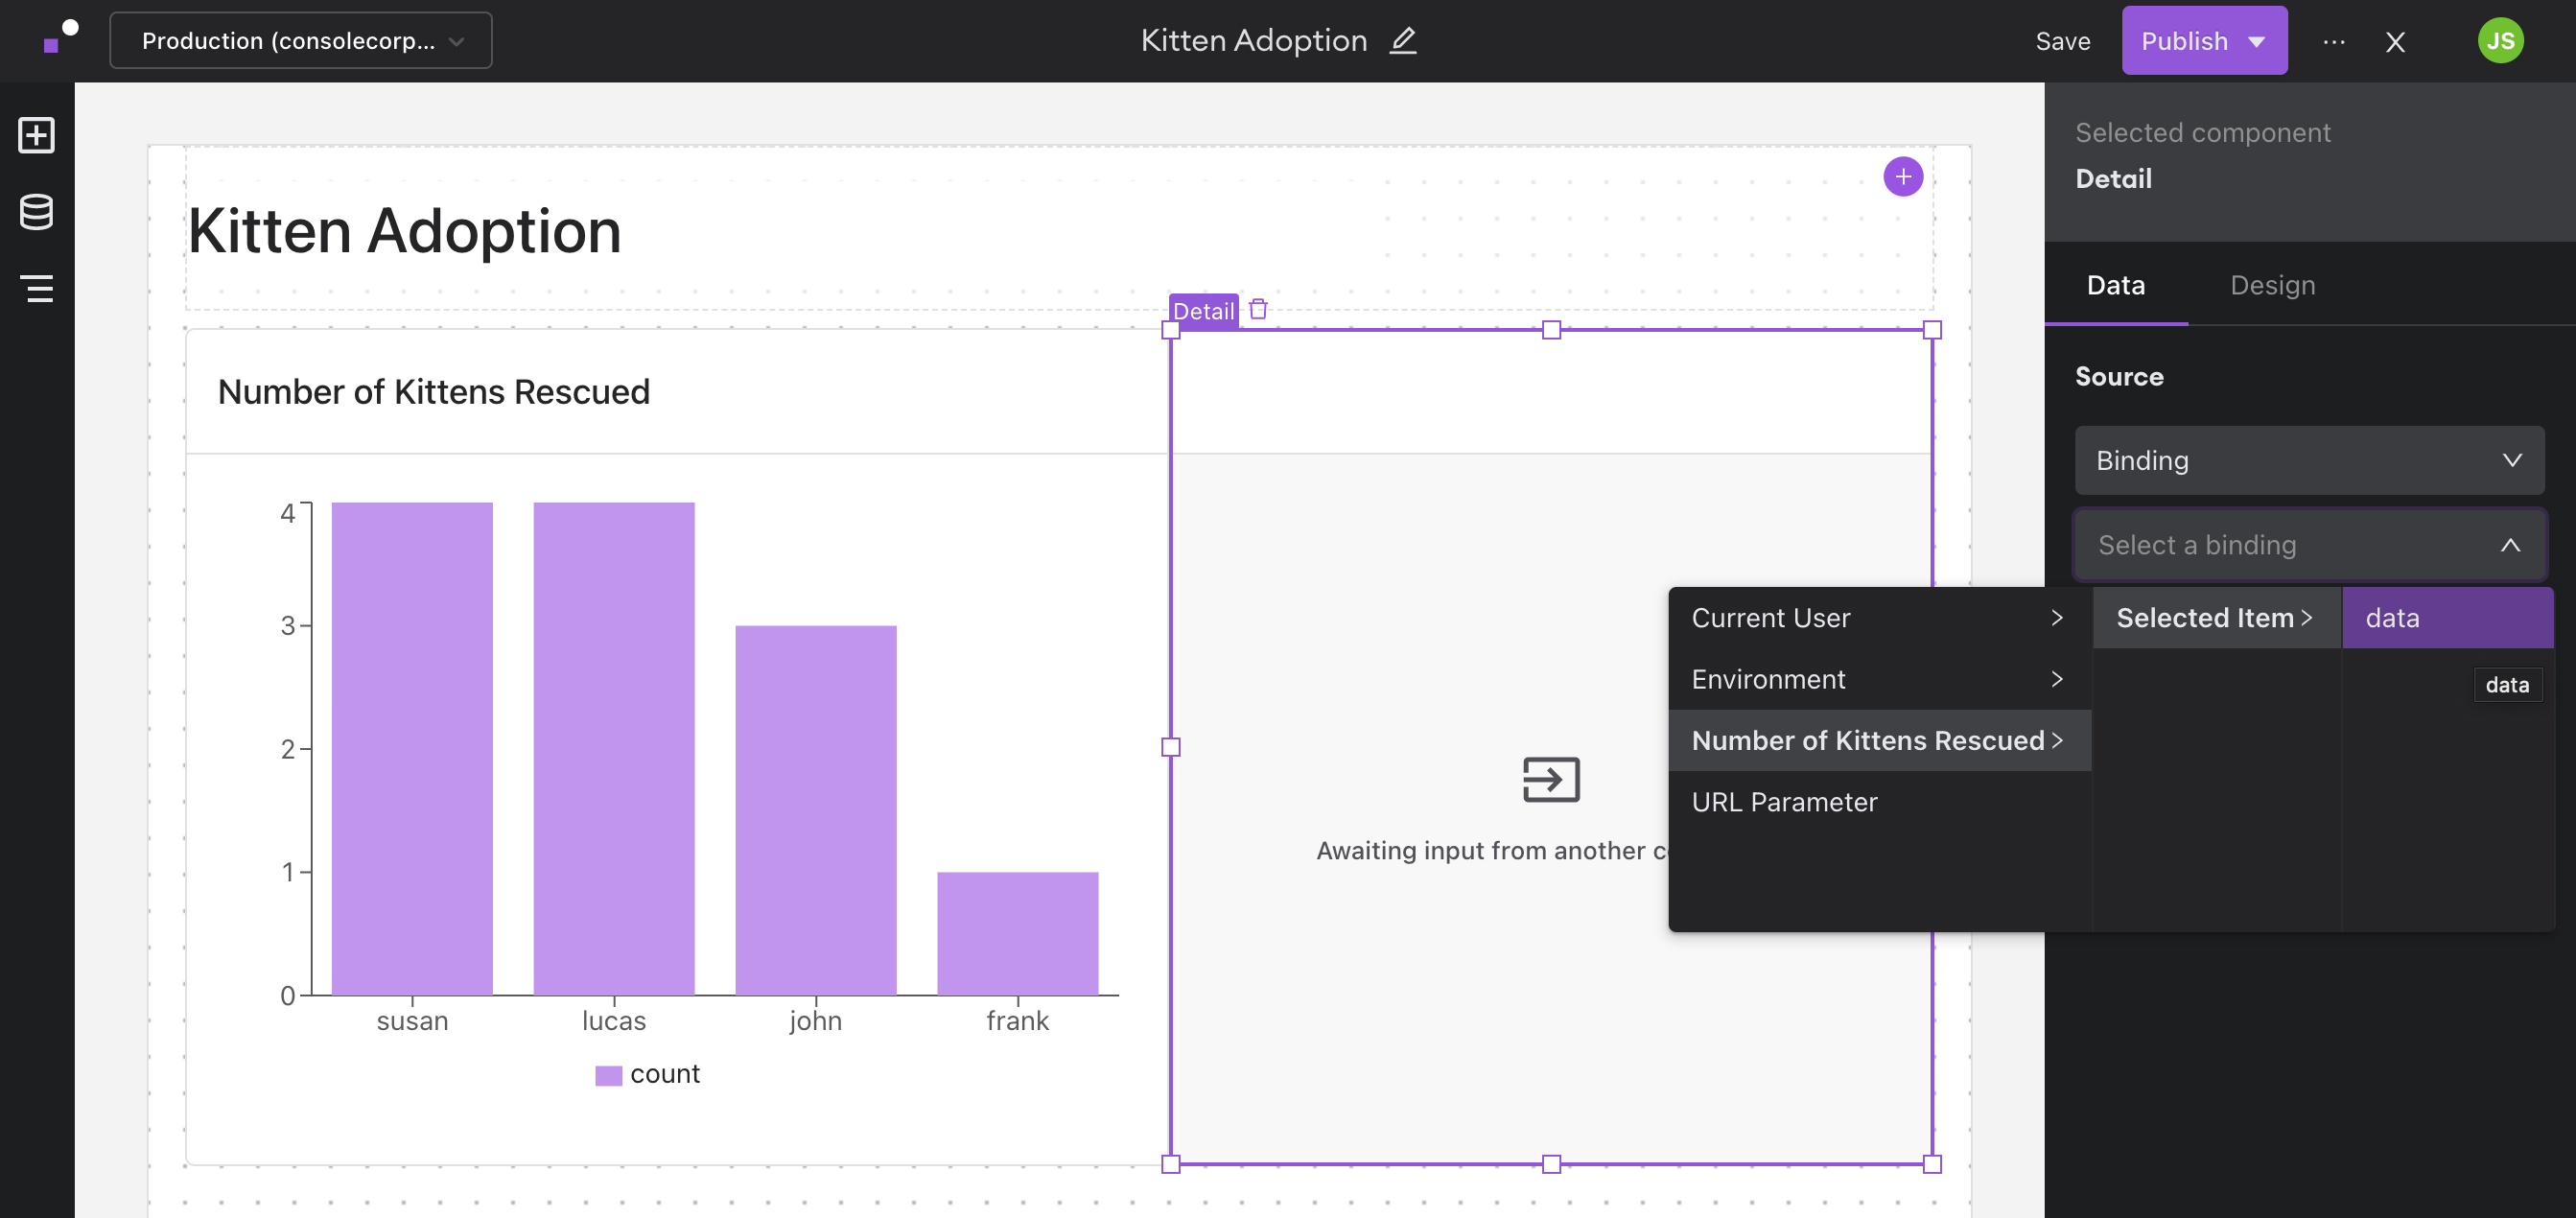Click the Publish button
The image size is (2576, 1218).
click(2184, 41)
